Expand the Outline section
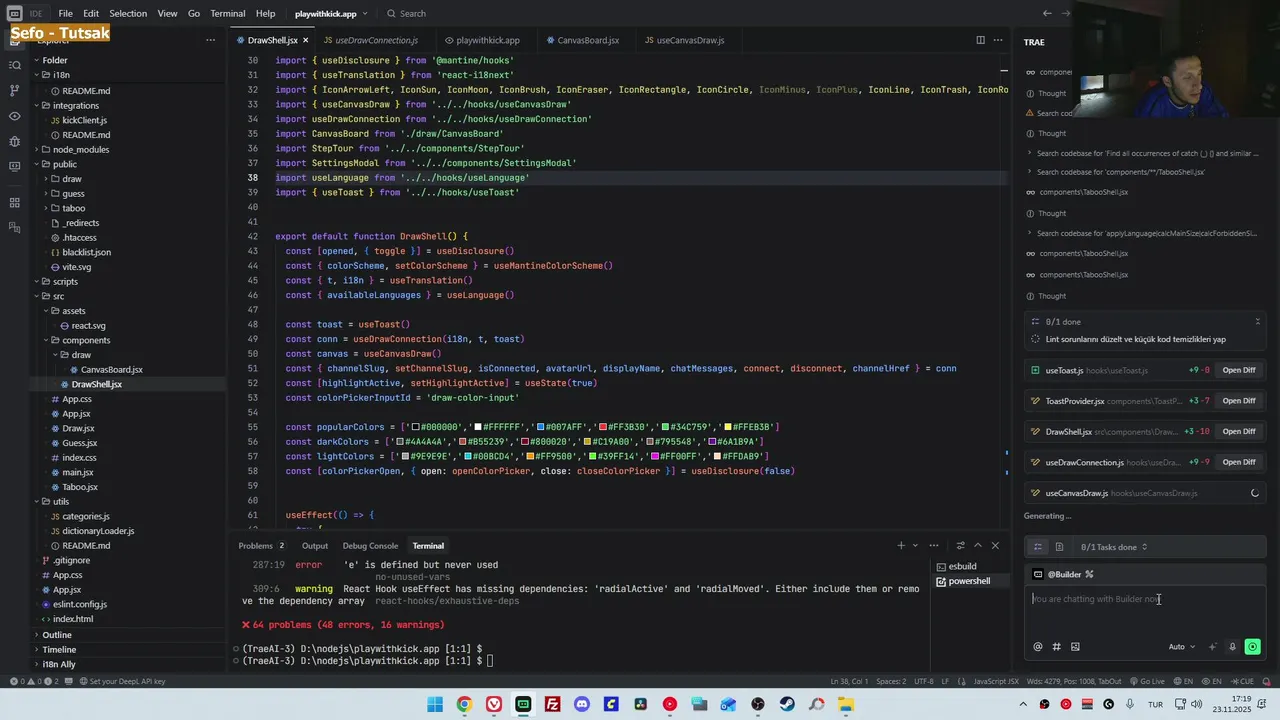 [x=56, y=635]
